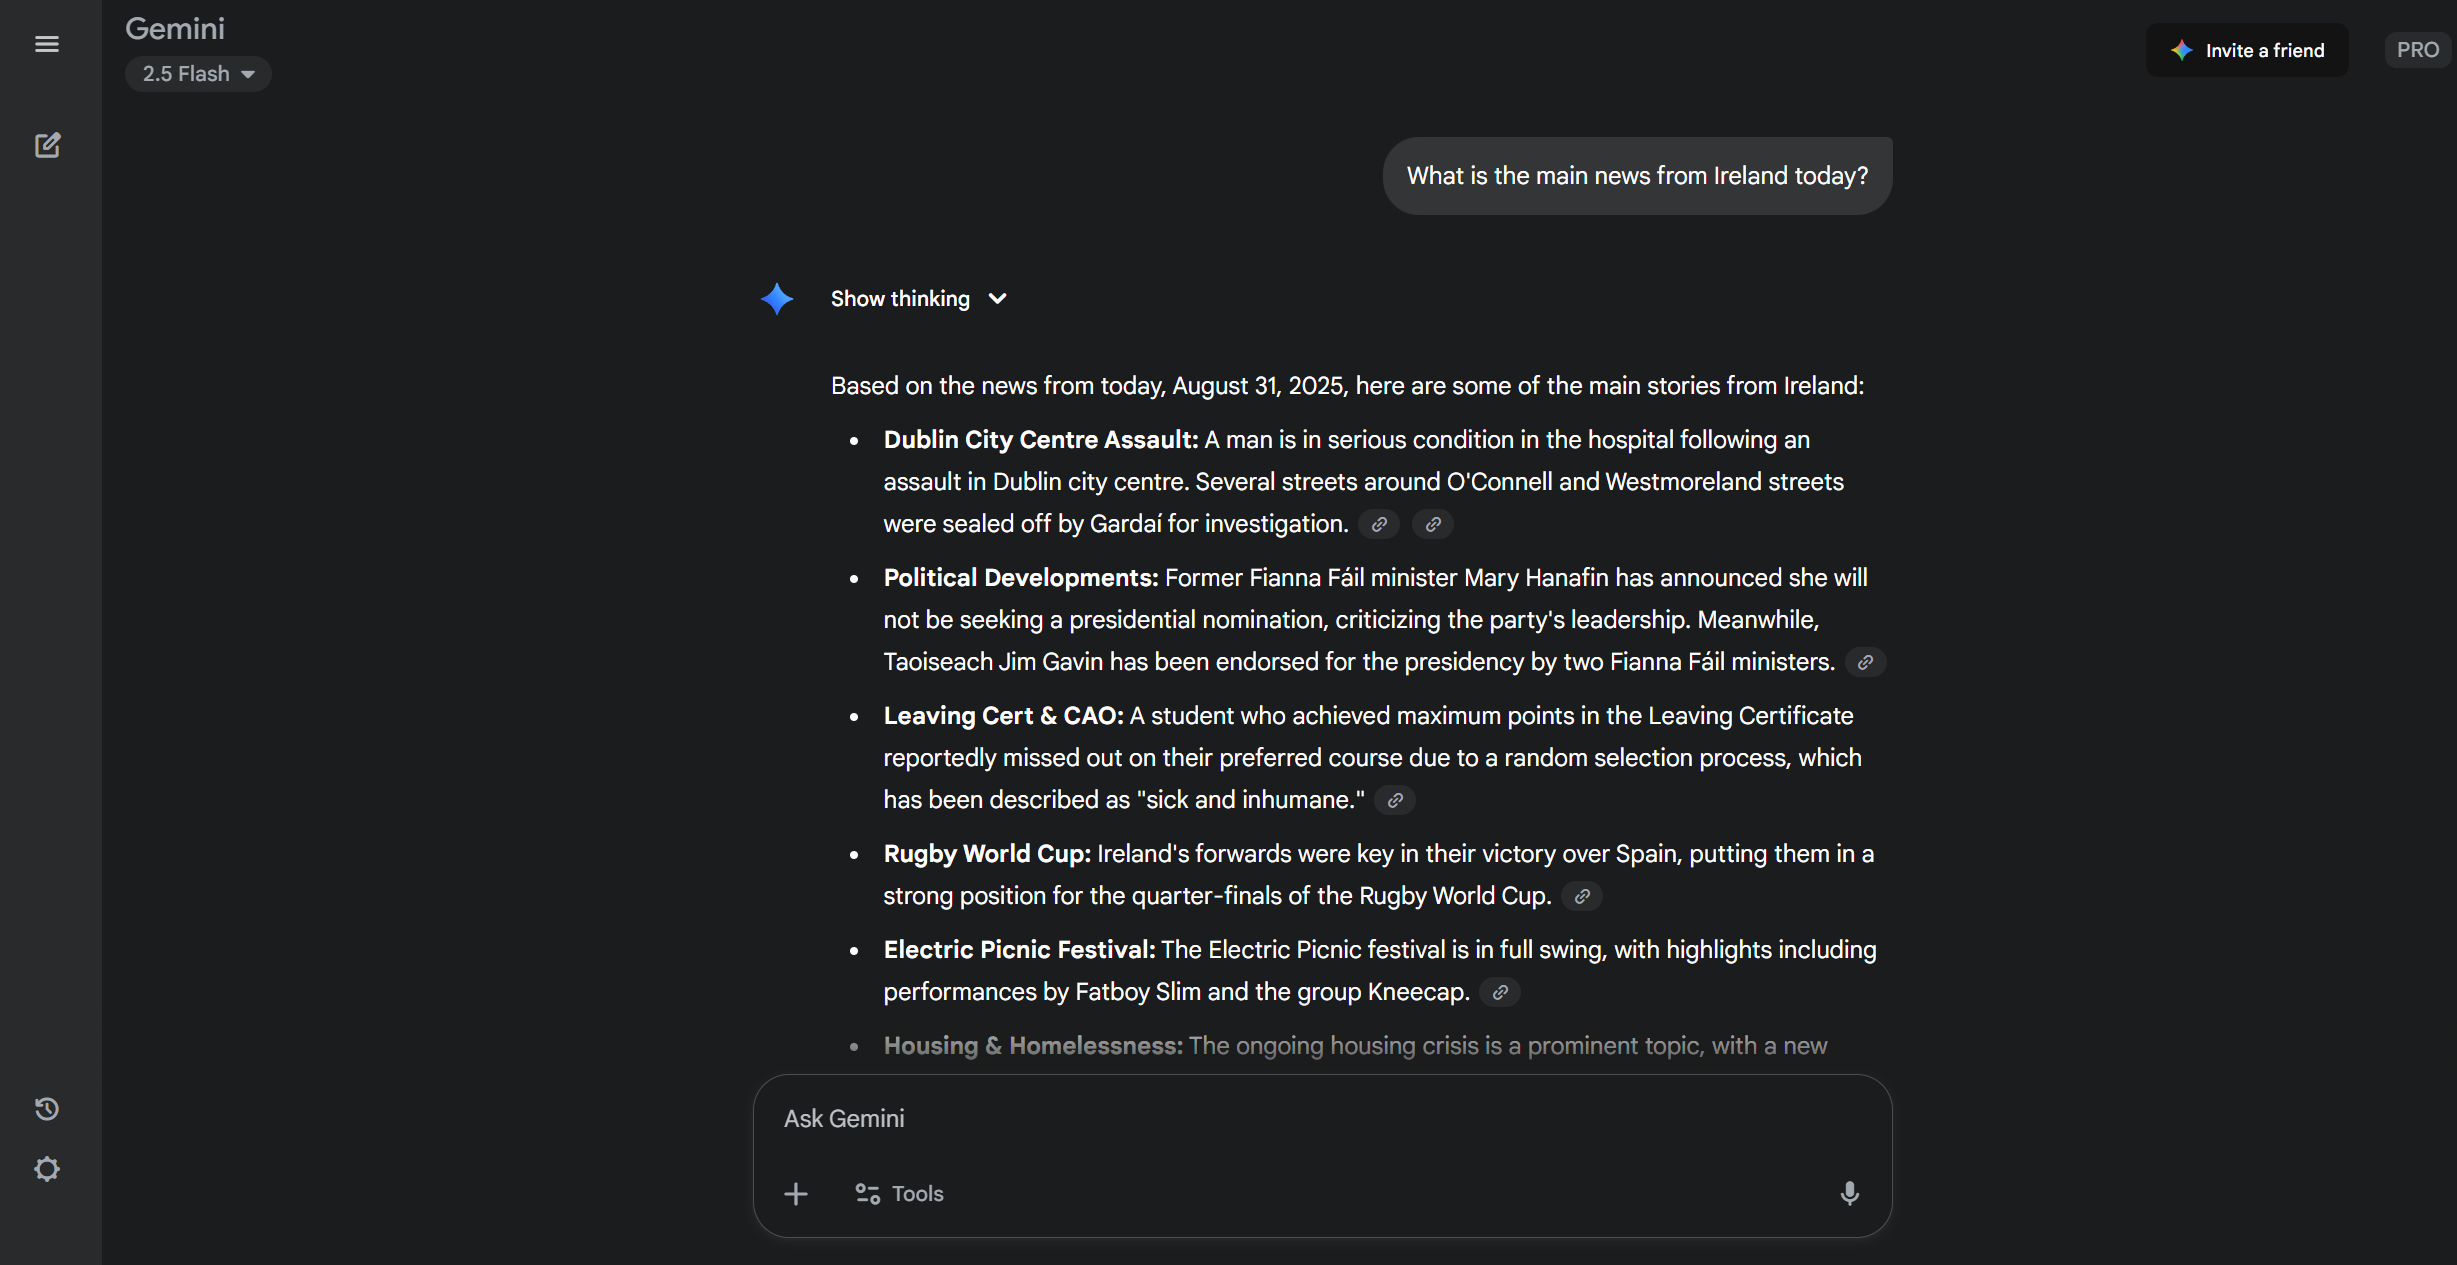Open the Tools menu in prompt box
Viewport: 2457px width, 1265px height.
900,1194
